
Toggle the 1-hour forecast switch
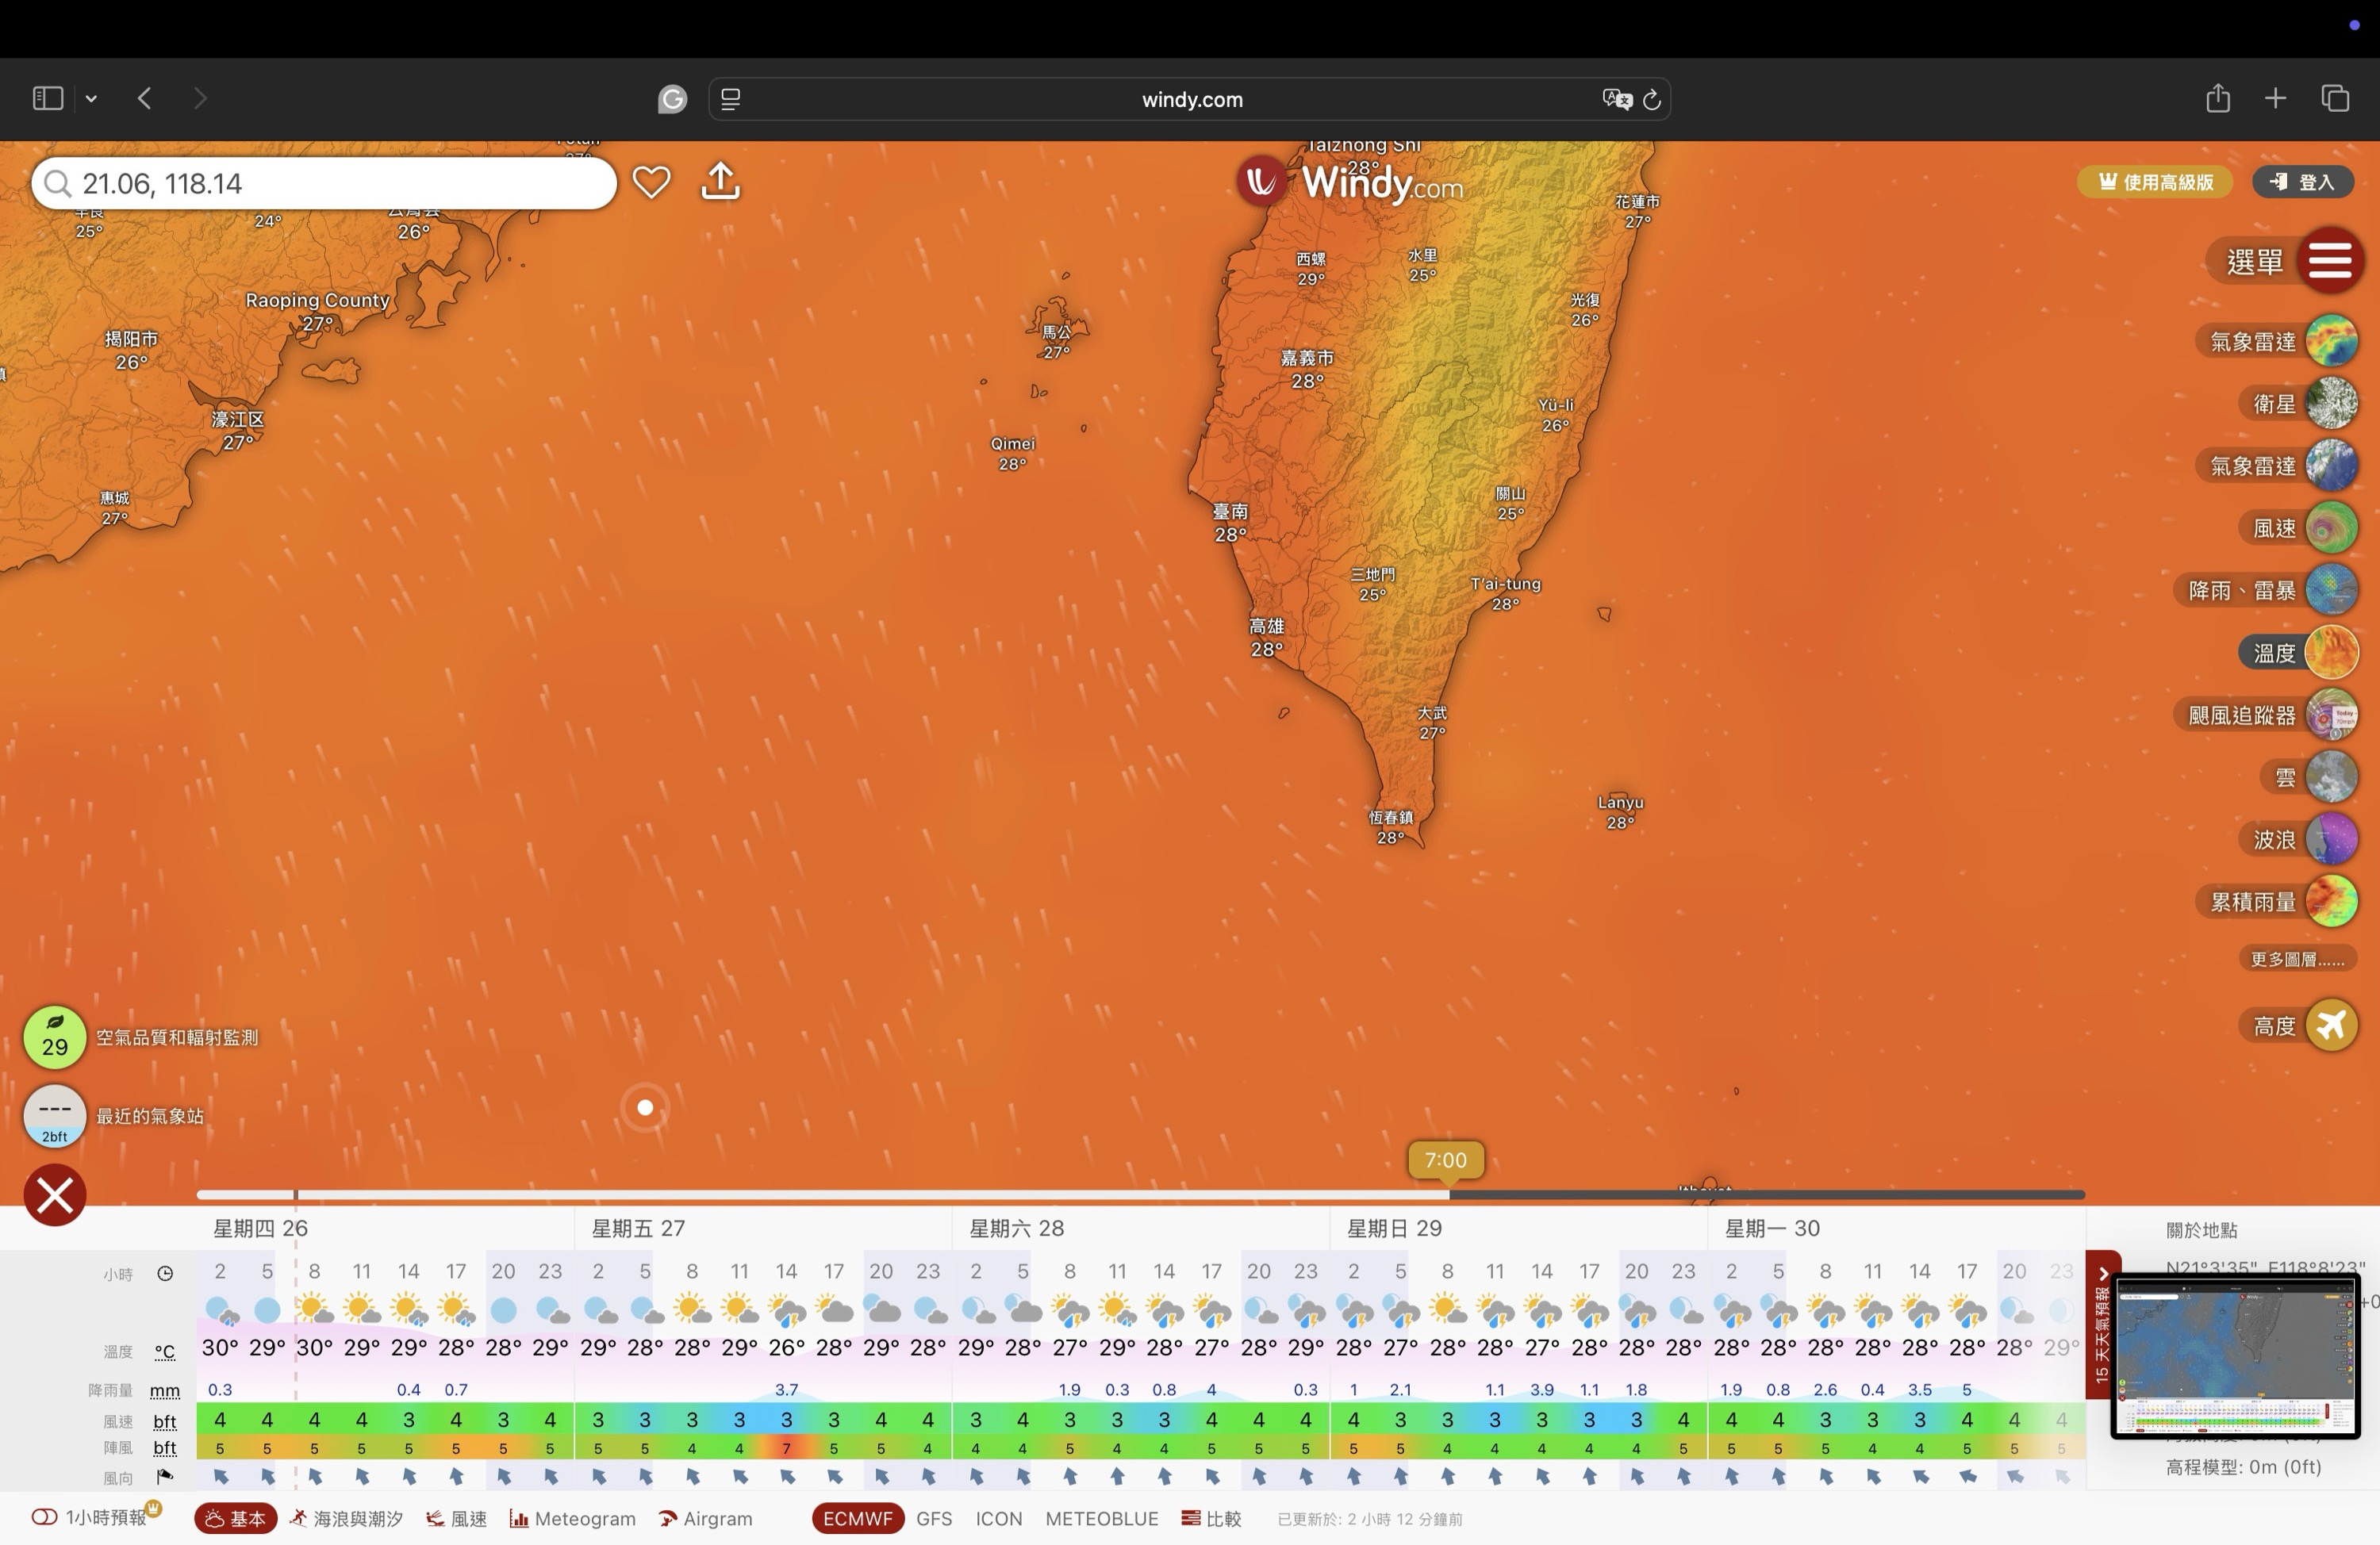point(44,1518)
